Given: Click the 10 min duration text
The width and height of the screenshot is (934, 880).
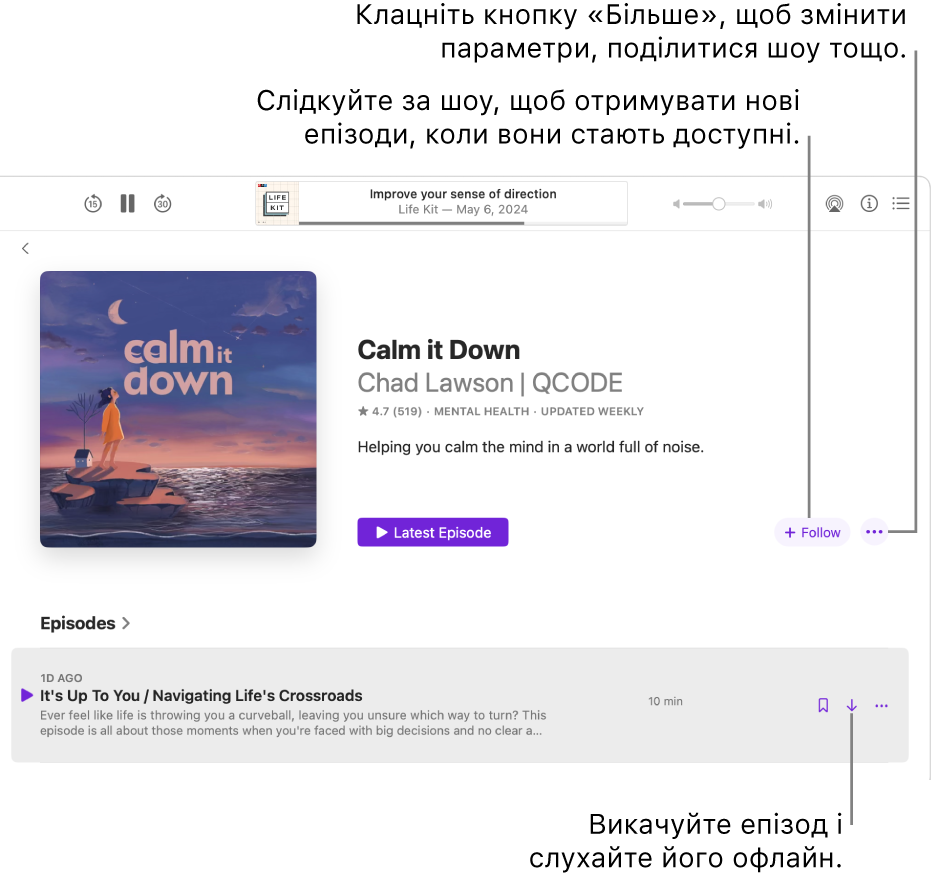Looking at the screenshot, I should (x=665, y=701).
